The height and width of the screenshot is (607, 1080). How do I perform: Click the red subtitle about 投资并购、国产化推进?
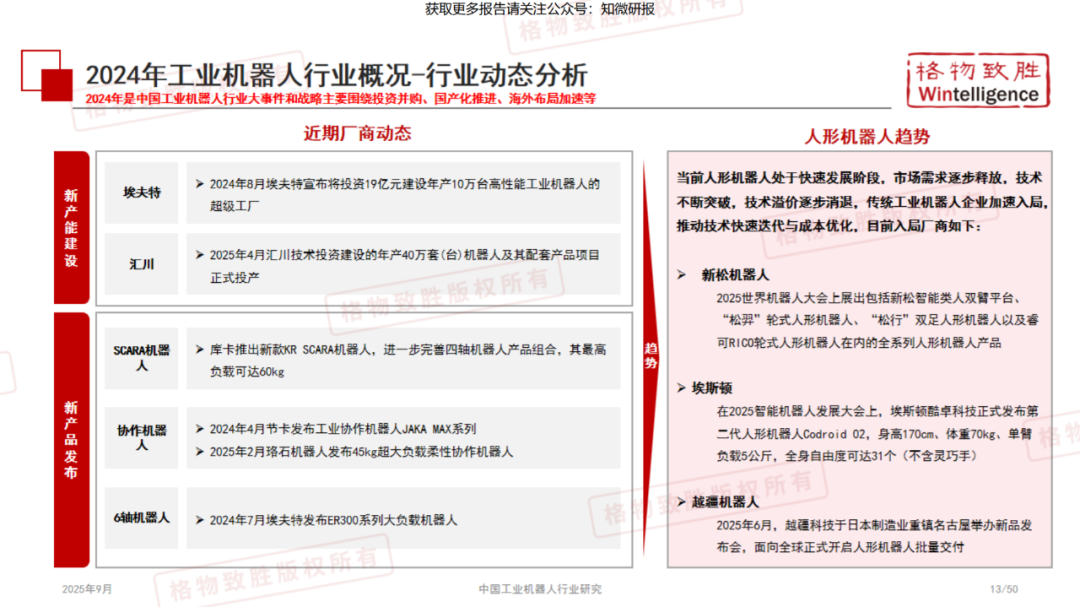click(340, 99)
